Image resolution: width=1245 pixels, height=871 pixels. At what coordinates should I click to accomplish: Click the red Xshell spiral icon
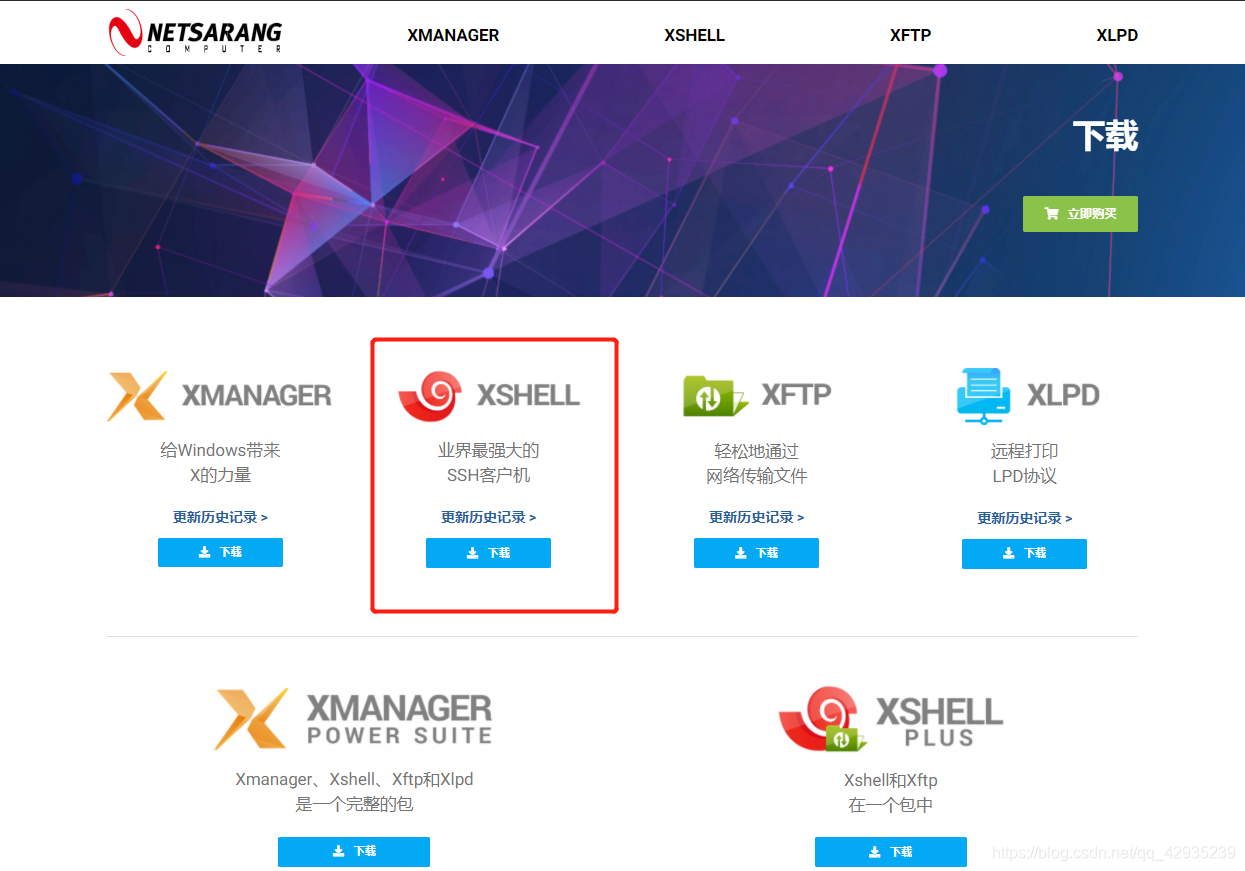[x=430, y=396]
